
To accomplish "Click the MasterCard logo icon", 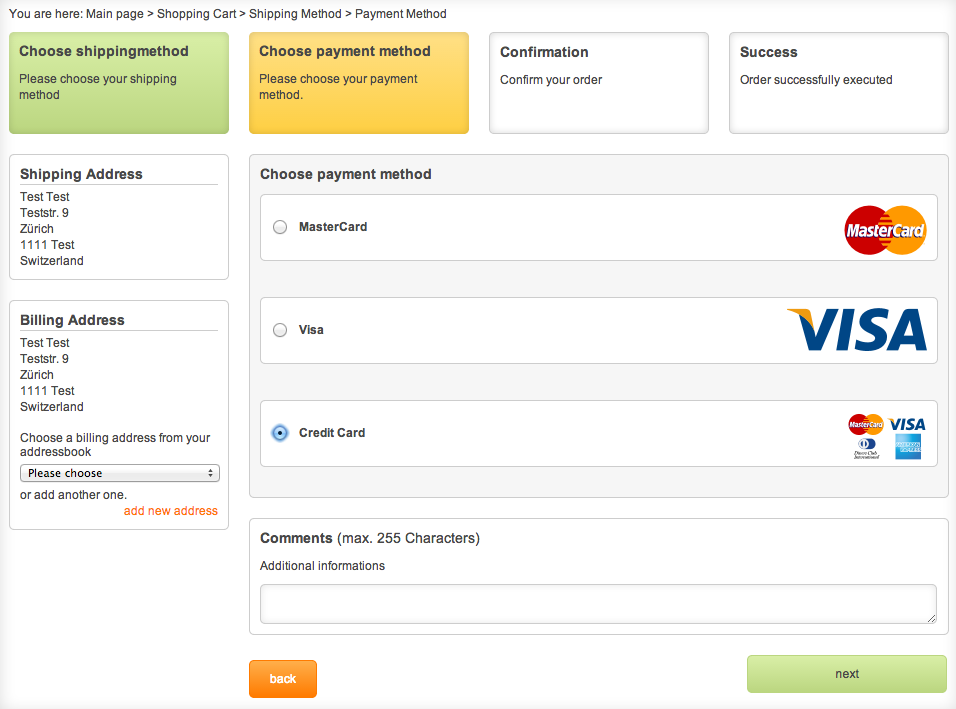I will [885, 230].
